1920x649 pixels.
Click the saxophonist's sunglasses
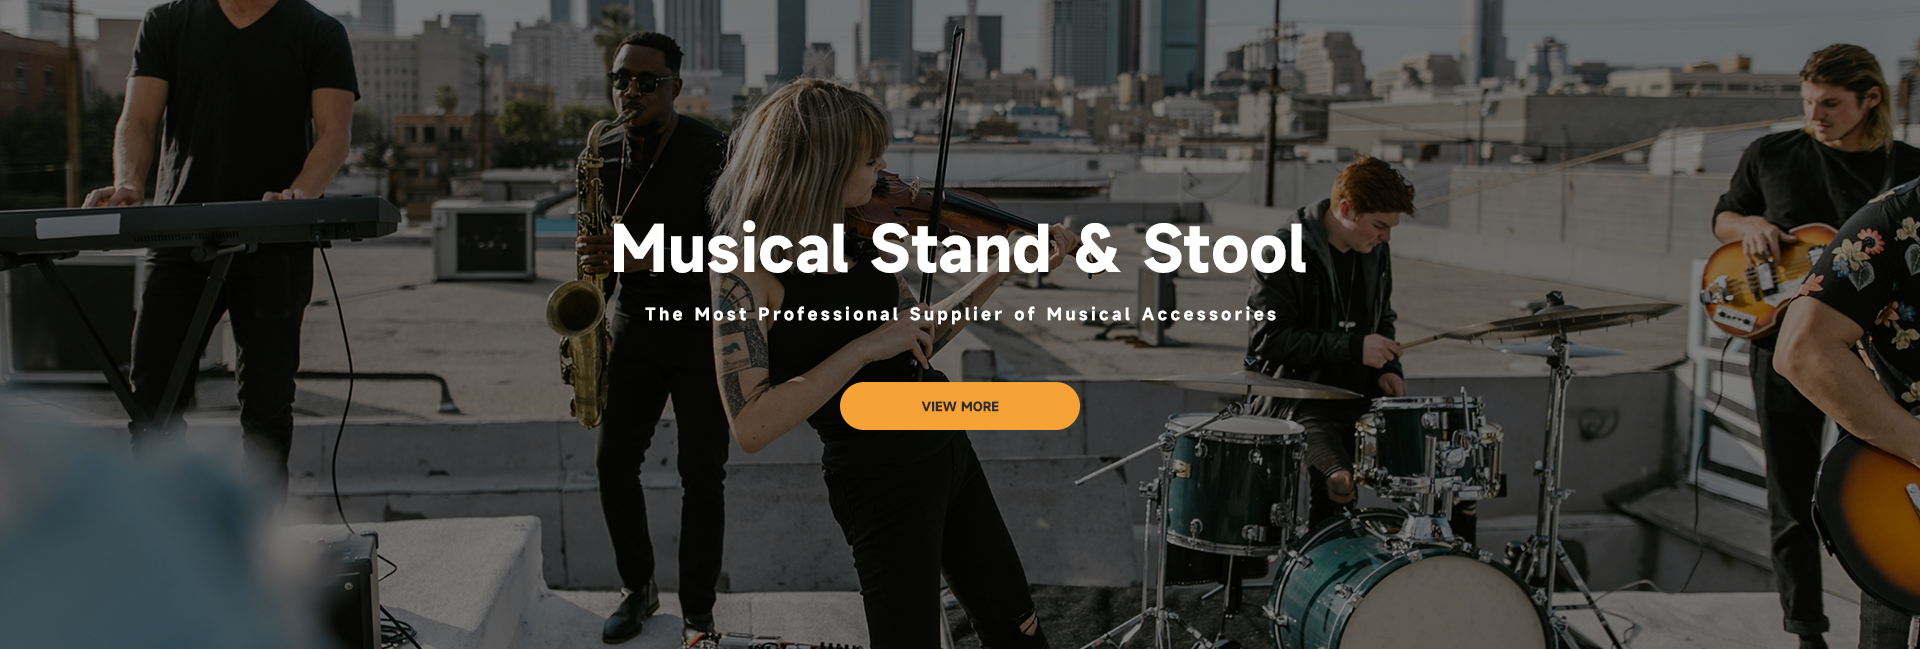pos(640,81)
